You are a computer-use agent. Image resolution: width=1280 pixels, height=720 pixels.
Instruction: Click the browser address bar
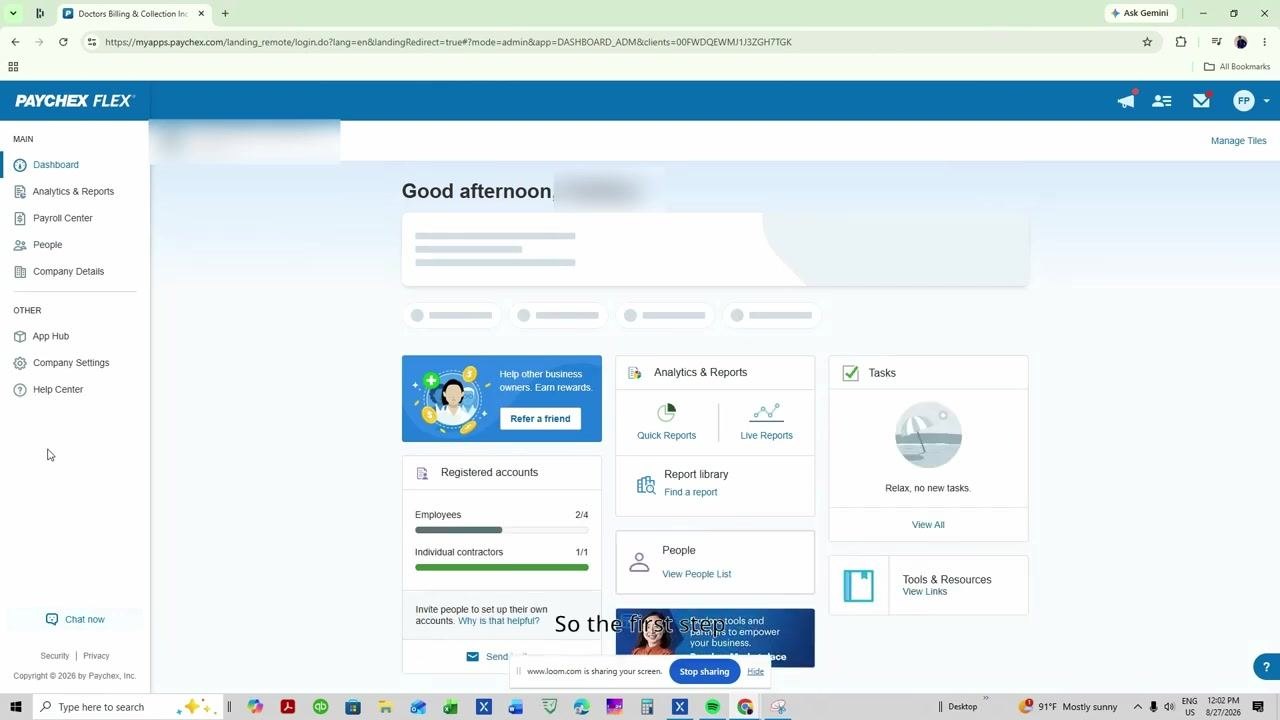(610, 42)
